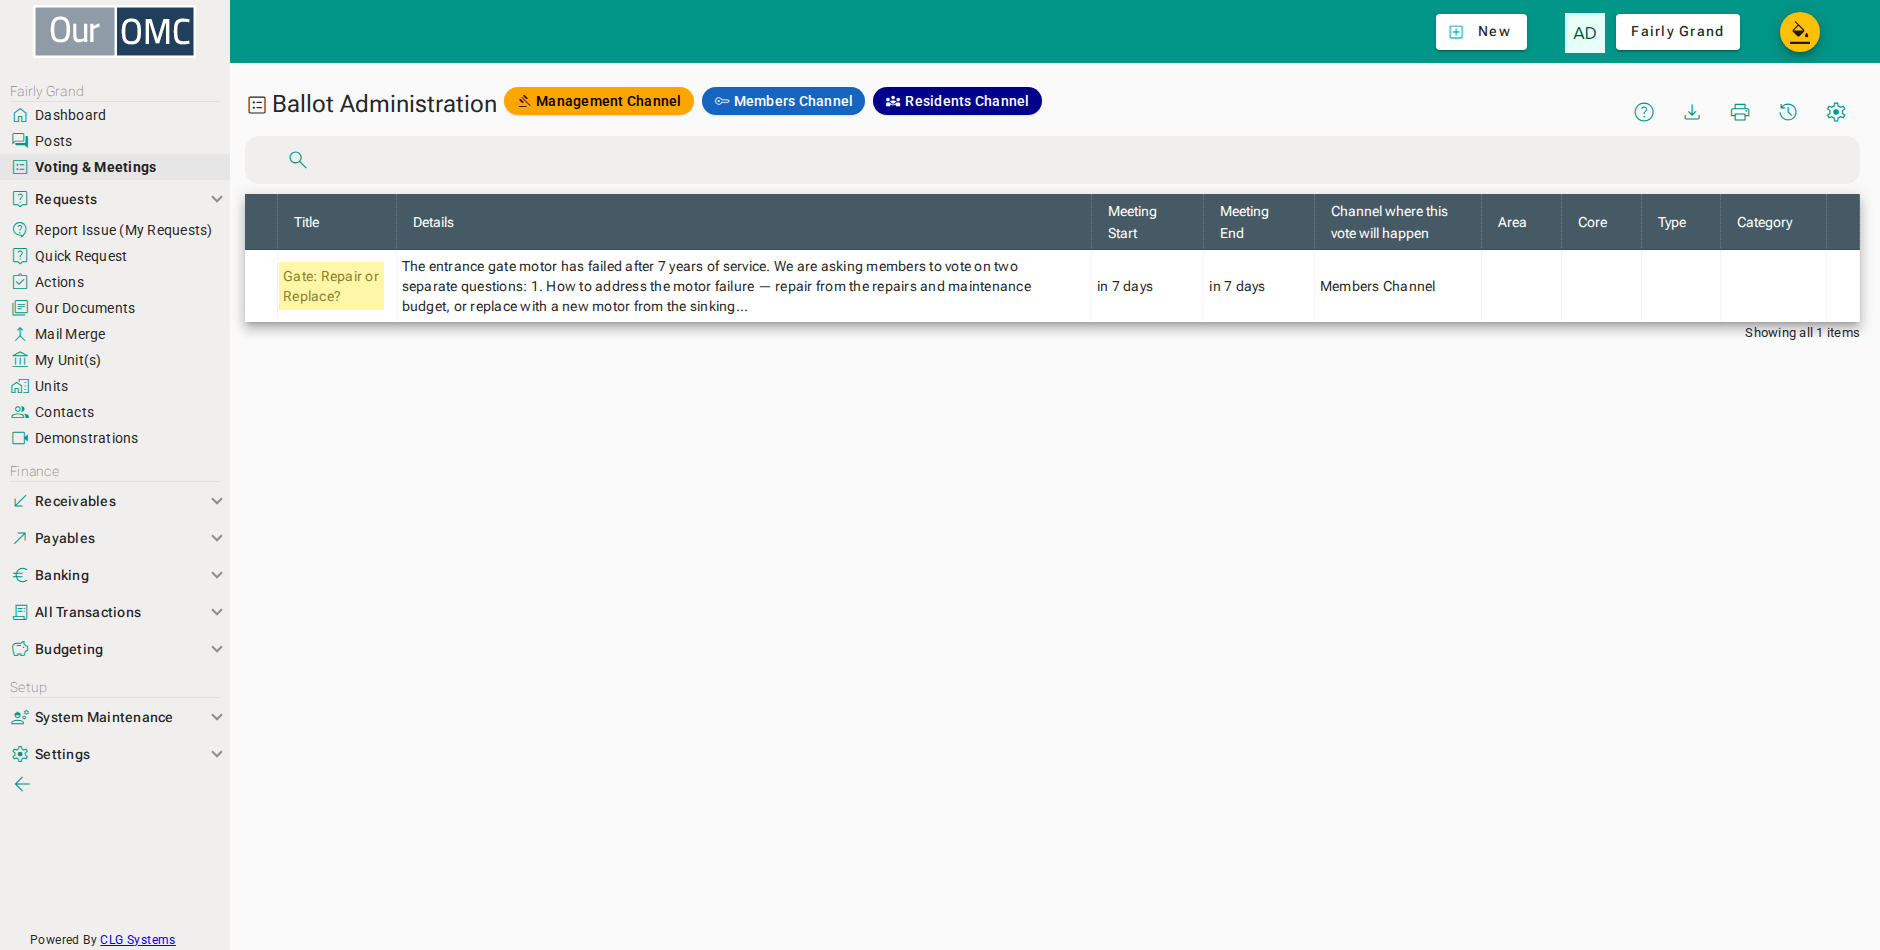1880x950 pixels.
Task: Click the New button
Action: (1481, 32)
